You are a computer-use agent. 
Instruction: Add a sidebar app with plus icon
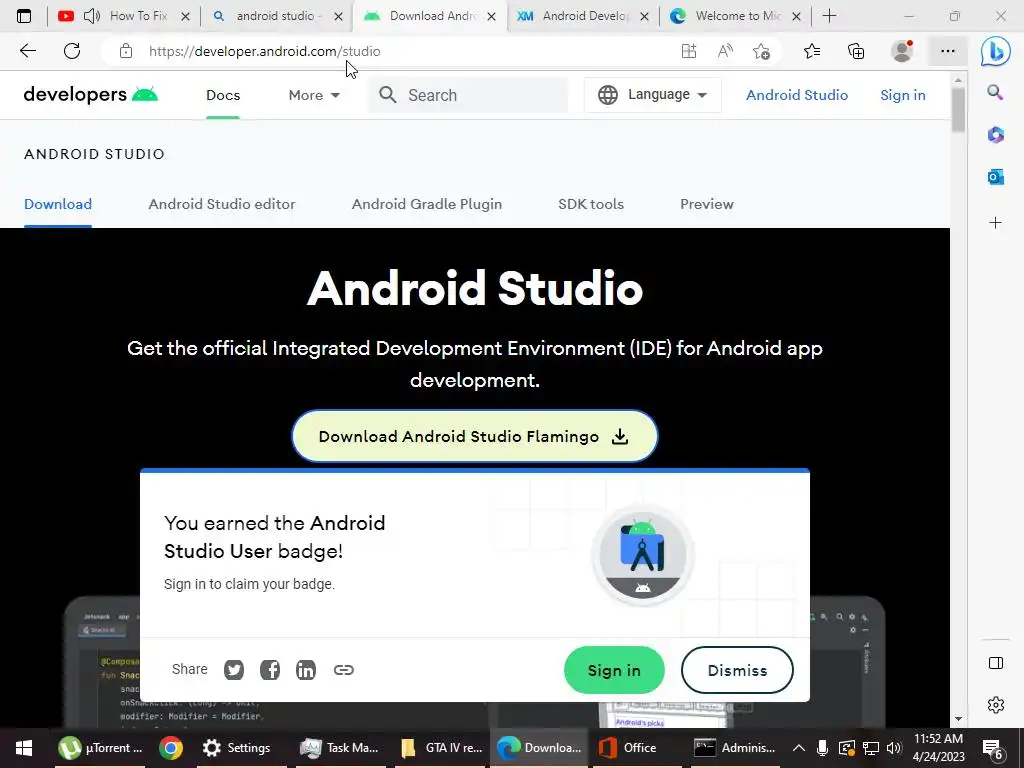[995, 223]
